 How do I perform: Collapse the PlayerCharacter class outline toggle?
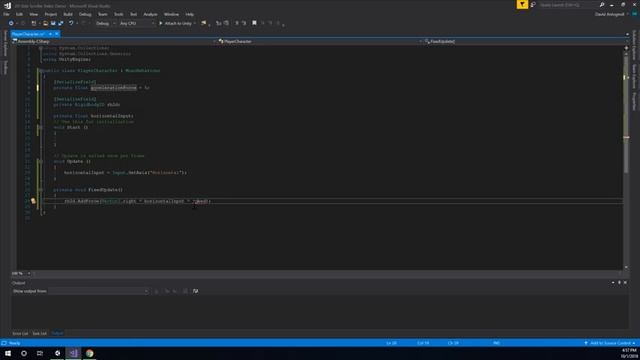tap(40, 71)
